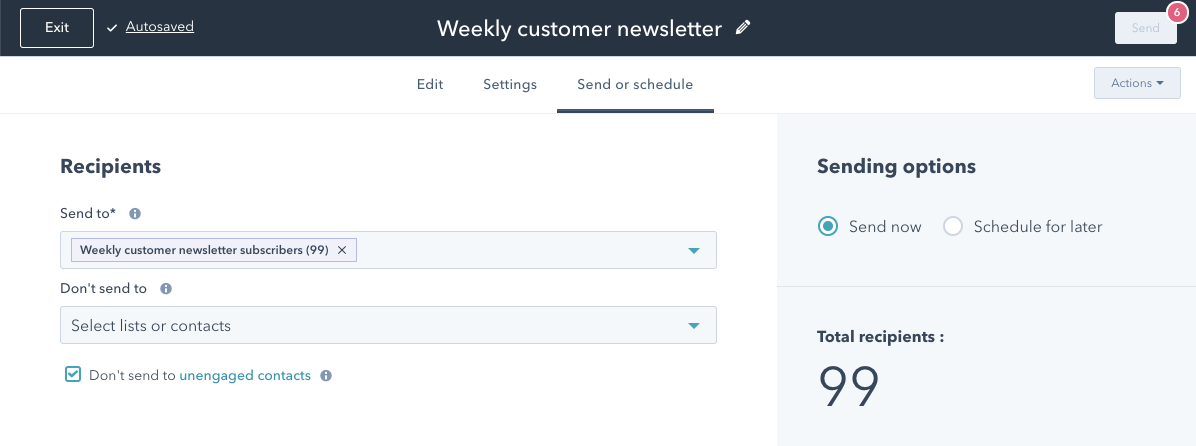Click the checkmark icon beside Autosaved

(112, 27)
